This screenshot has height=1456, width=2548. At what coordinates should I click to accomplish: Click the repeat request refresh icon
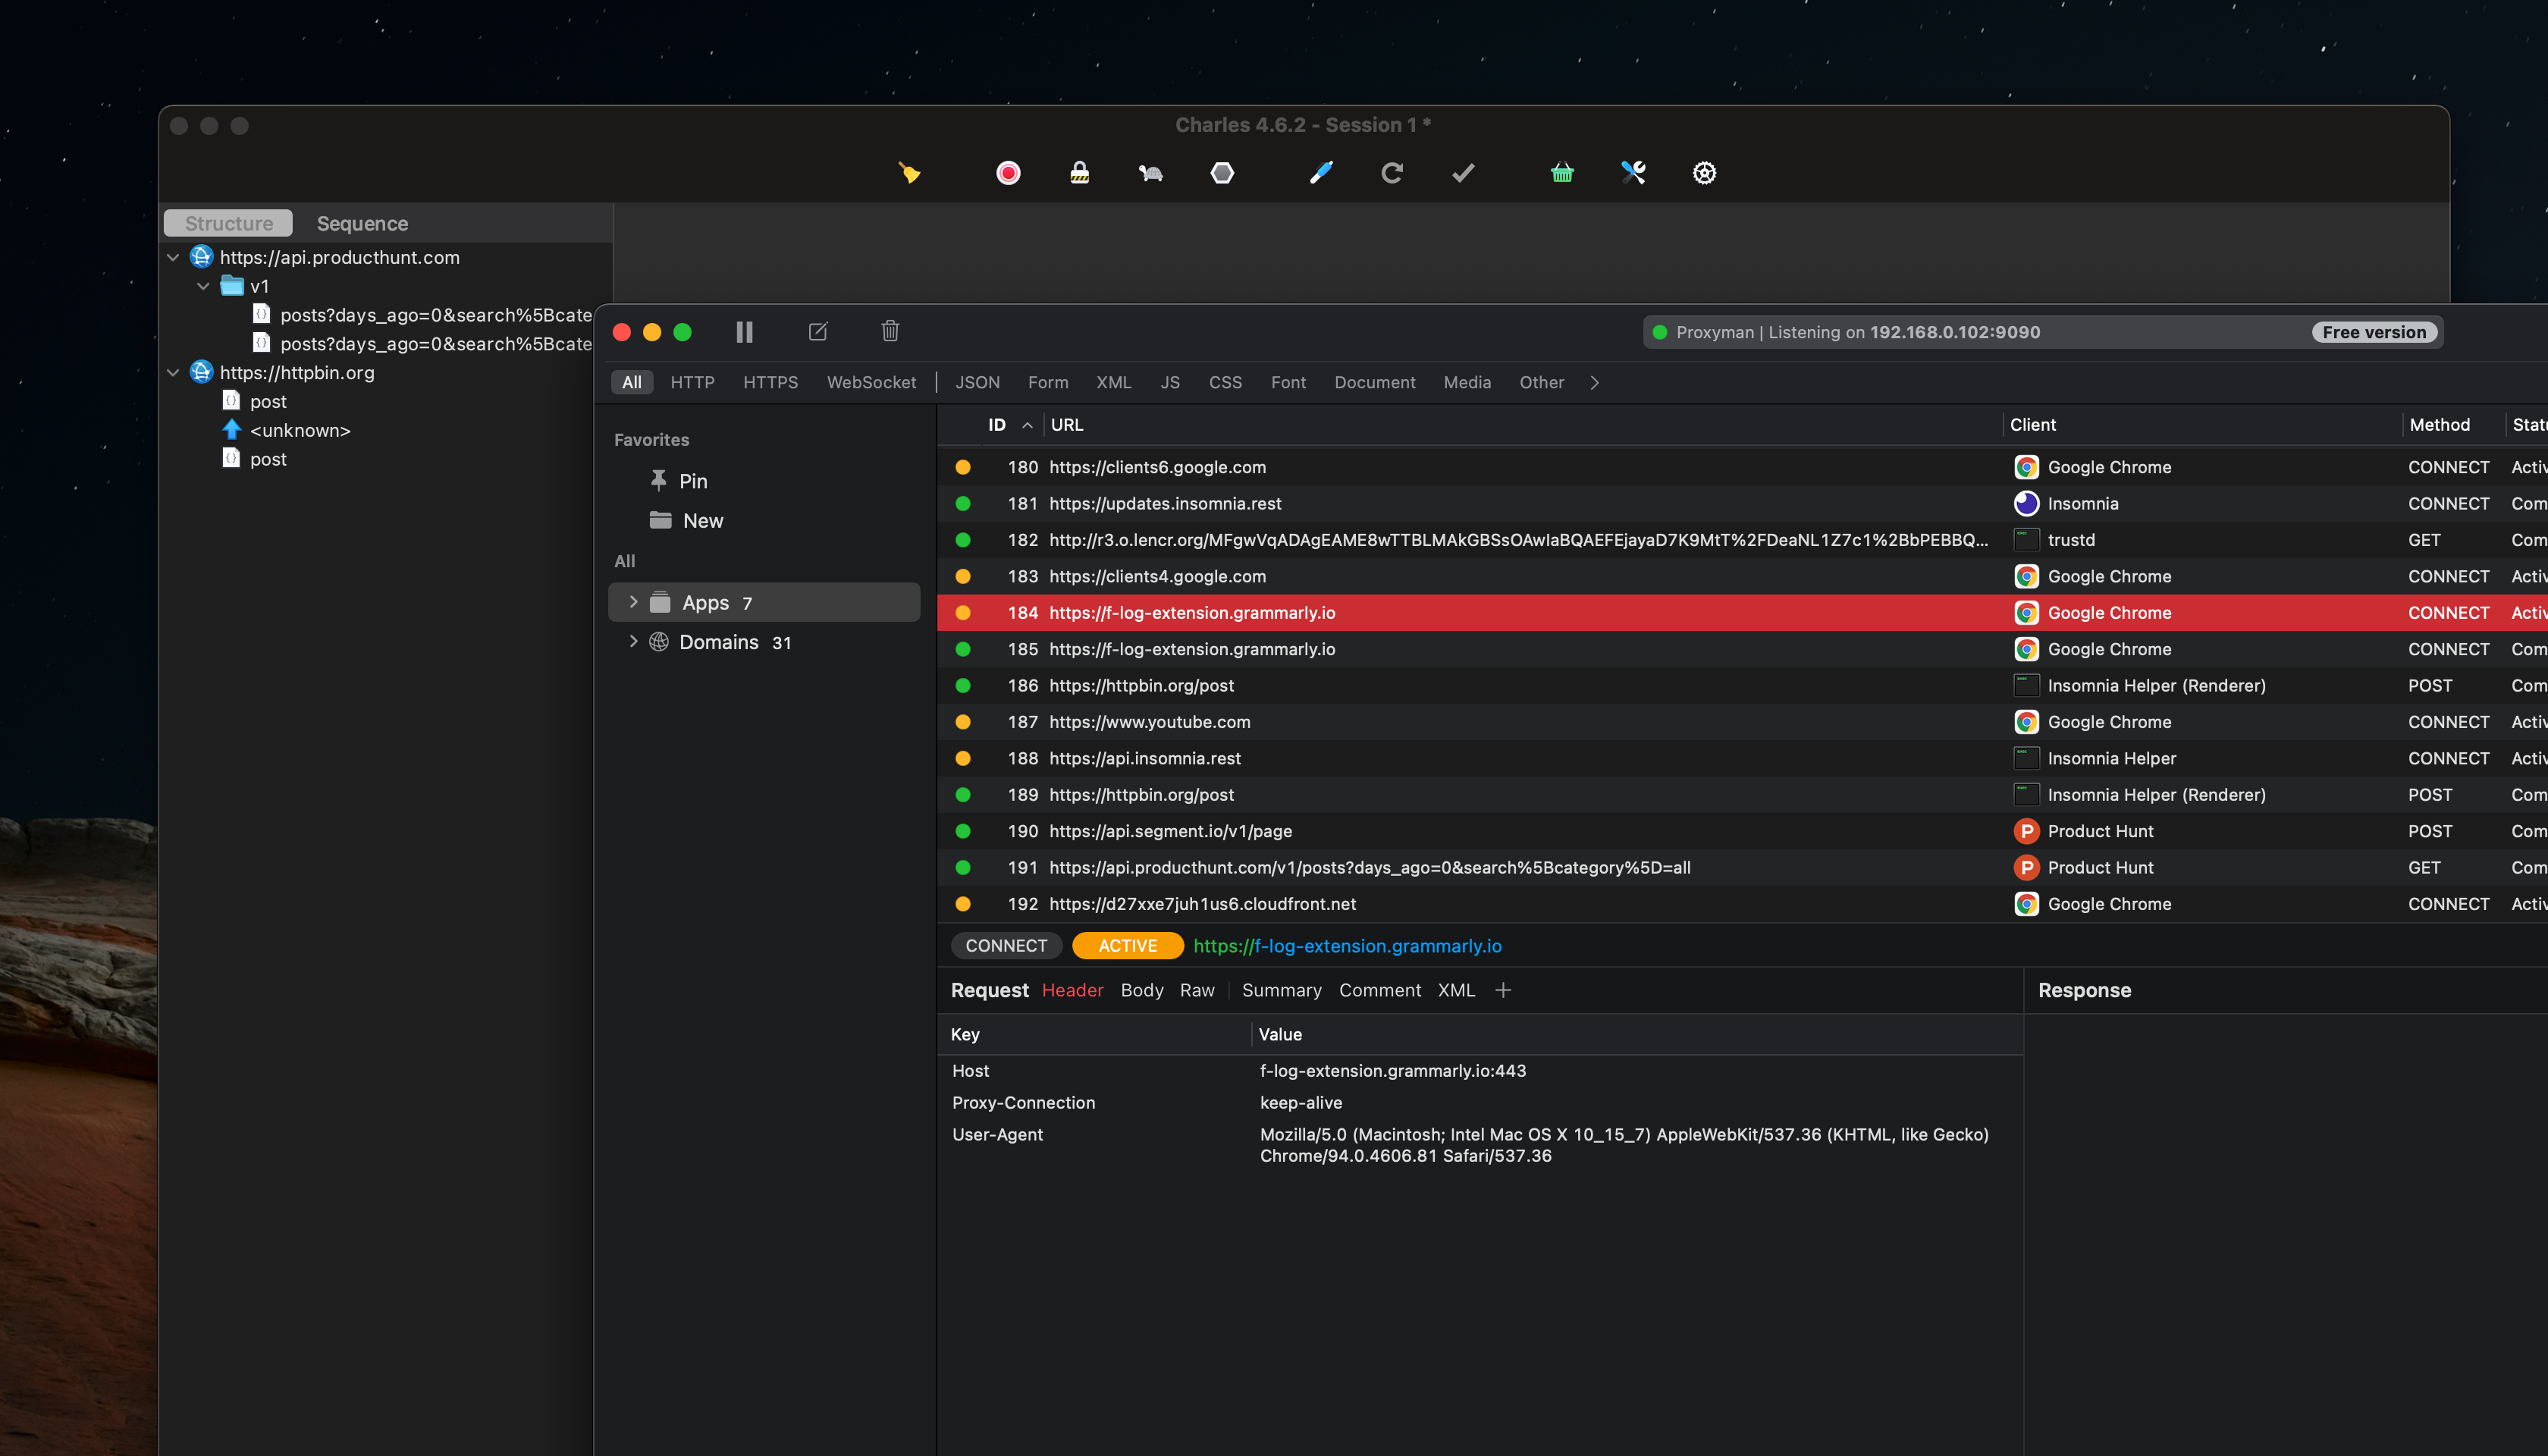tap(1392, 173)
